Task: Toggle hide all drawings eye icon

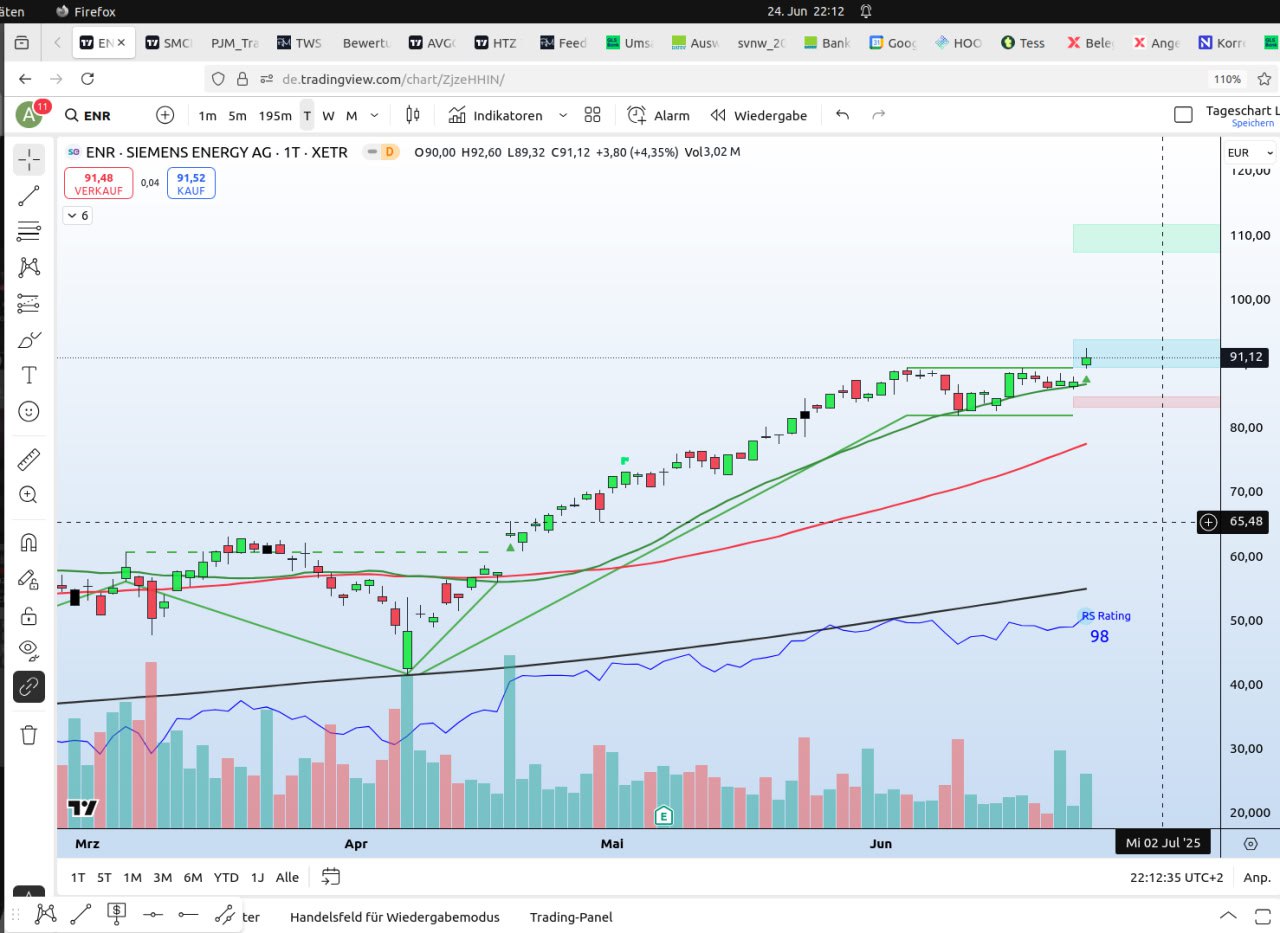Action: [x=29, y=650]
